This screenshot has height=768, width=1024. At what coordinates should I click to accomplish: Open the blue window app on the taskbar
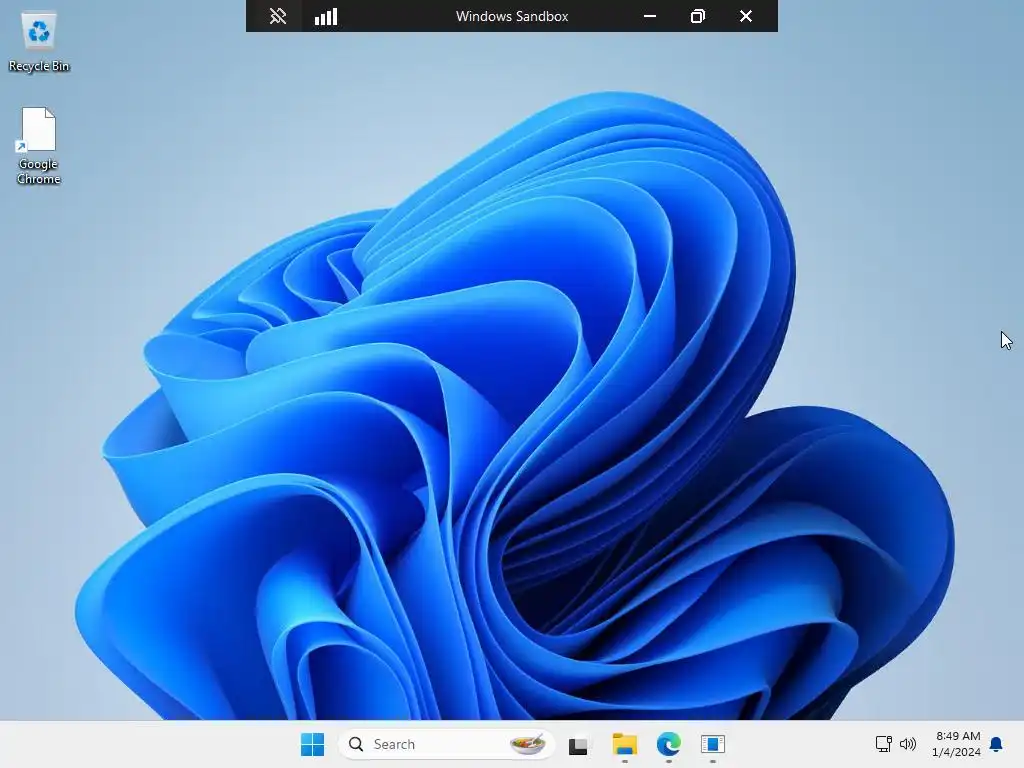[x=712, y=744]
